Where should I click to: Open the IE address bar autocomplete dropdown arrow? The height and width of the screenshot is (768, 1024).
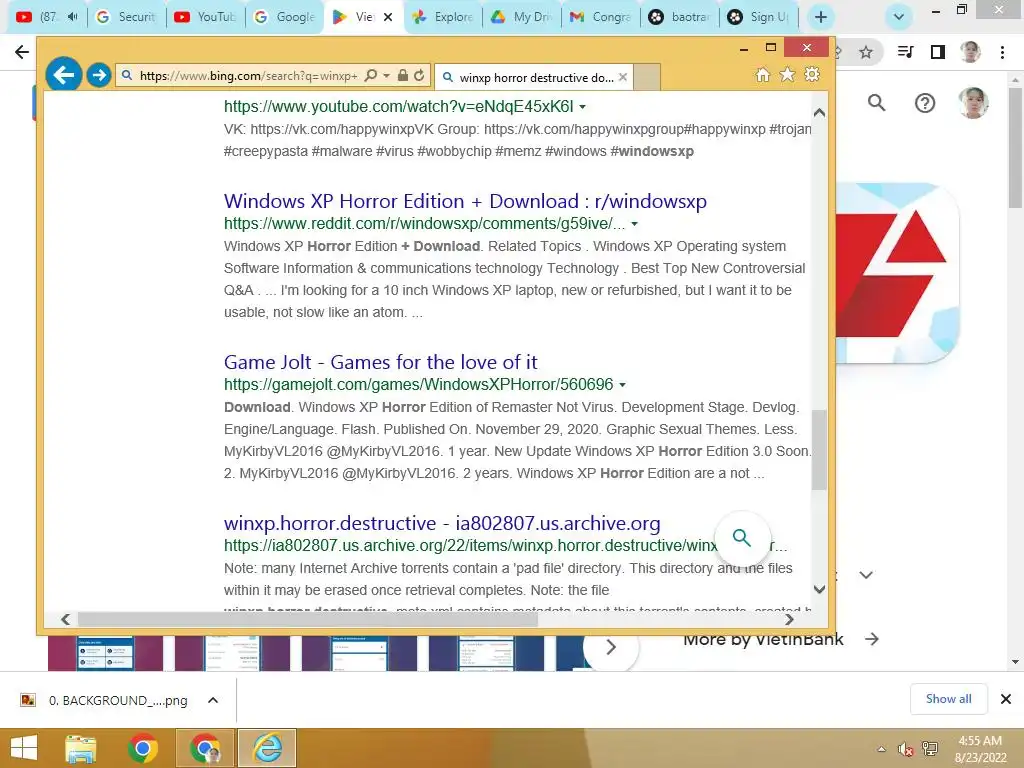[386, 76]
